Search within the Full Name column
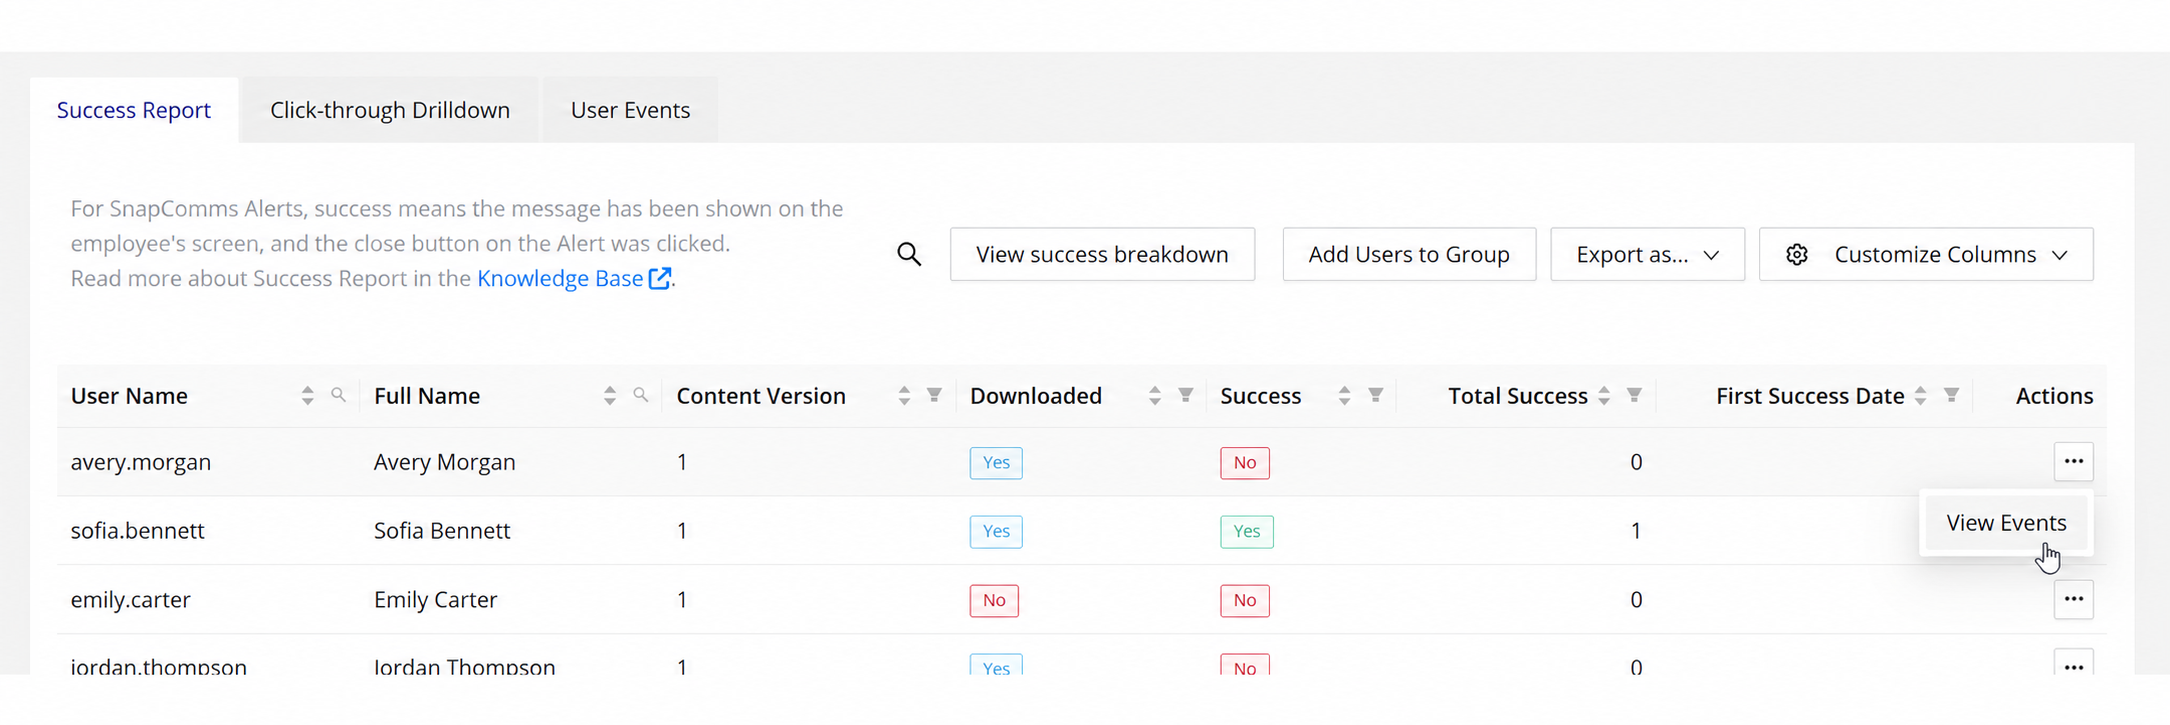This screenshot has width=2170, height=725. [x=641, y=395]
